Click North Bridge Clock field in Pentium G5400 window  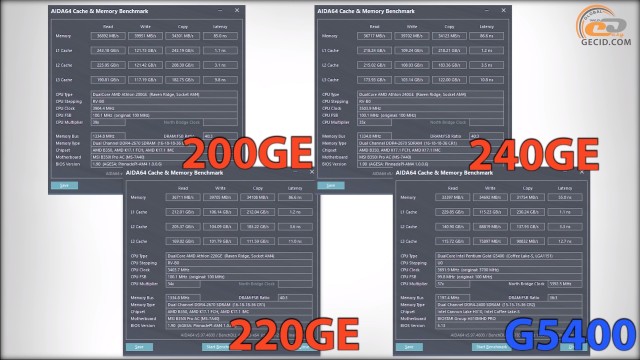pos(565,284)
